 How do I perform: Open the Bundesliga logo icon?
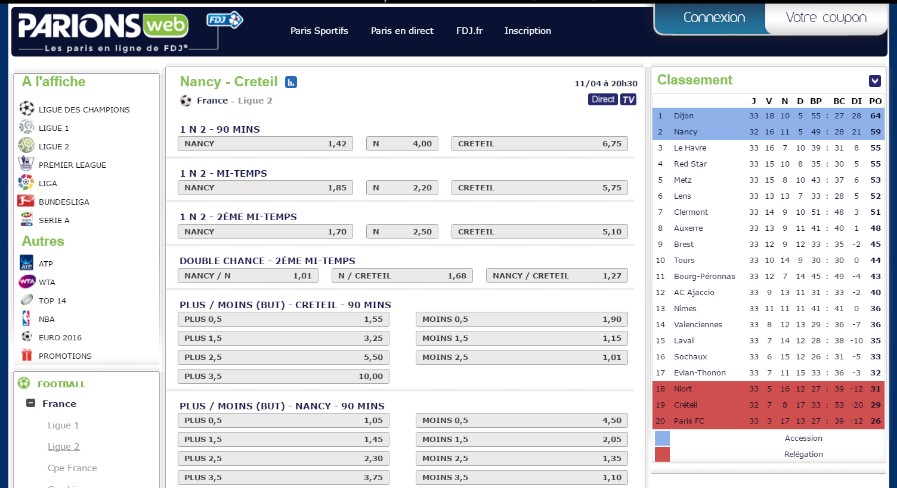[x=26, y=201]
